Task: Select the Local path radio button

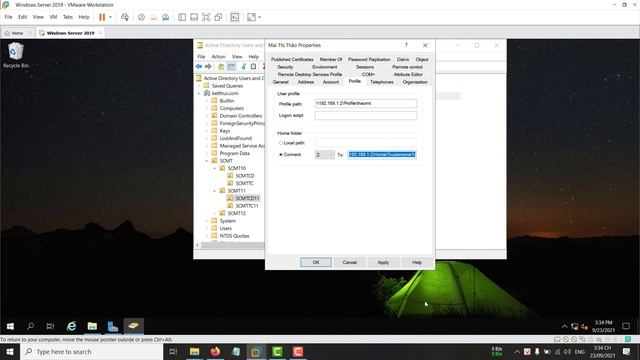Action: (x=281, y=143)
